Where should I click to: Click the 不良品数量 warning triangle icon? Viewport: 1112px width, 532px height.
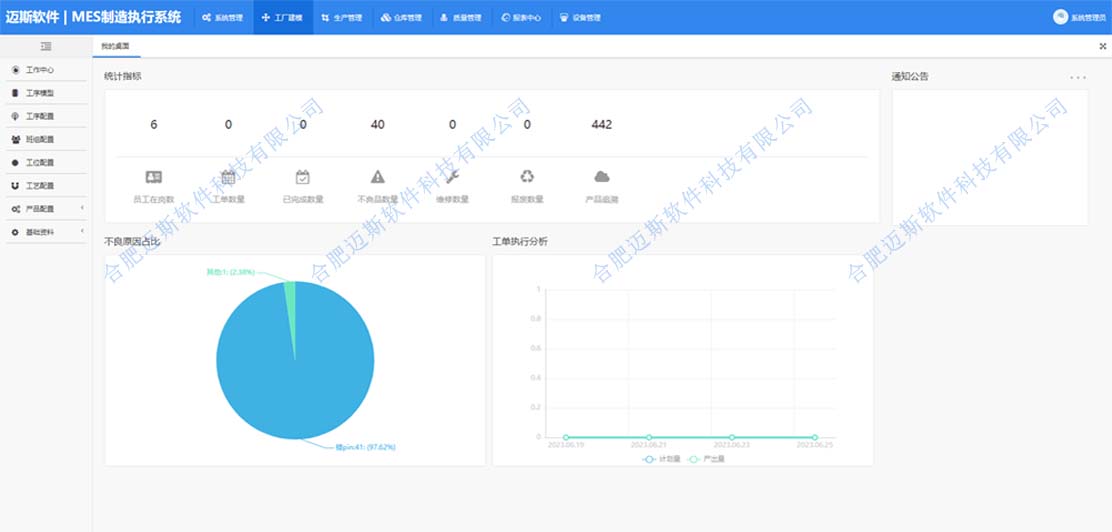(x=377, y=177)
